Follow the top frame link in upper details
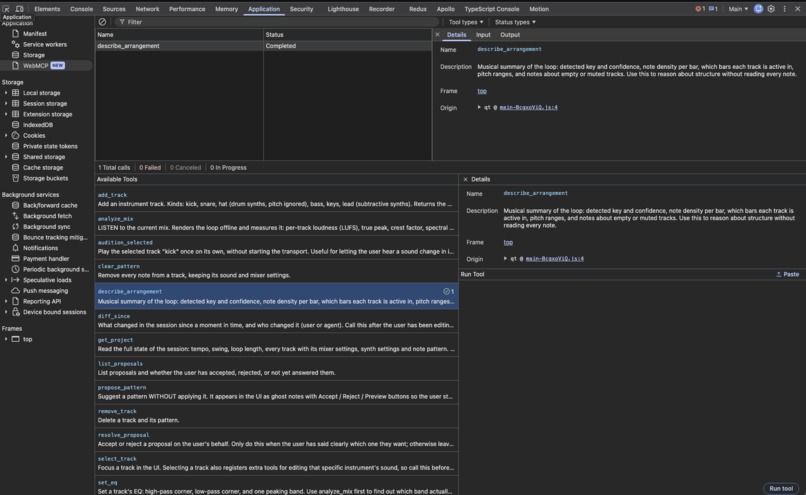This screenshot has height=495, width=806. pyautogui.click(x=482, y=91)
